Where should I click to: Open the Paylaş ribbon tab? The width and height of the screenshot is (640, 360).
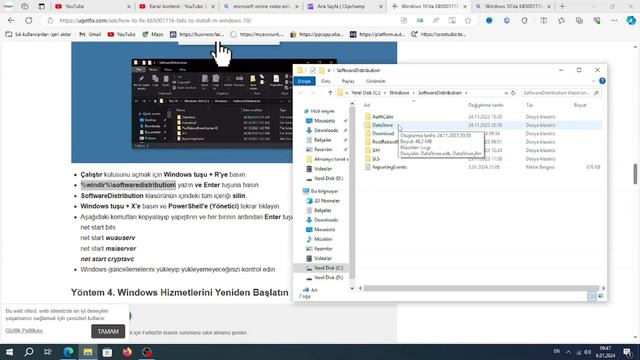348,81
